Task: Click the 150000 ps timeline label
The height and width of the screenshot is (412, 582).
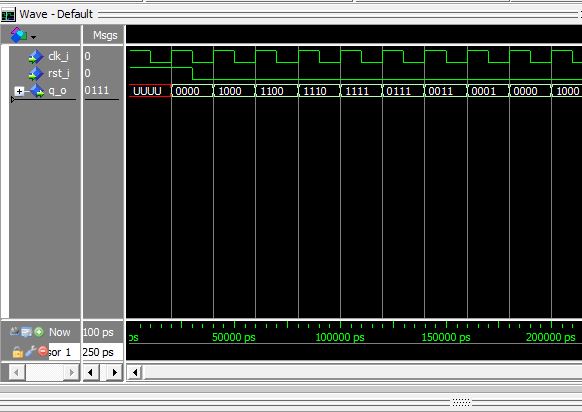Action: [446, 337]
